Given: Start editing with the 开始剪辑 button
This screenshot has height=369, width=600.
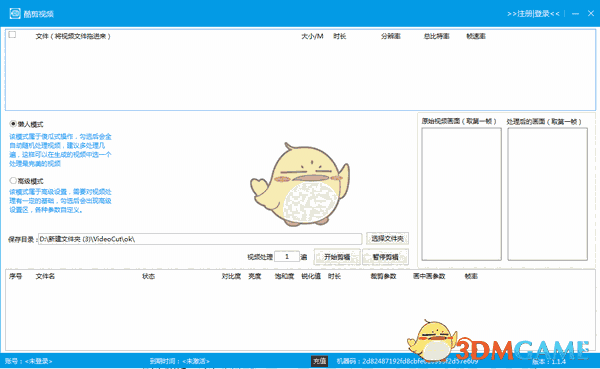Looking at the screenshot, I should pos(337,257).
